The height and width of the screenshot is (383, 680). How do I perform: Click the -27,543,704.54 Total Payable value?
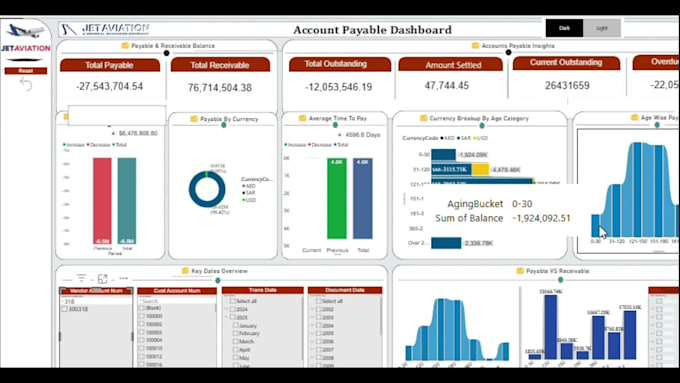(110, 86)
